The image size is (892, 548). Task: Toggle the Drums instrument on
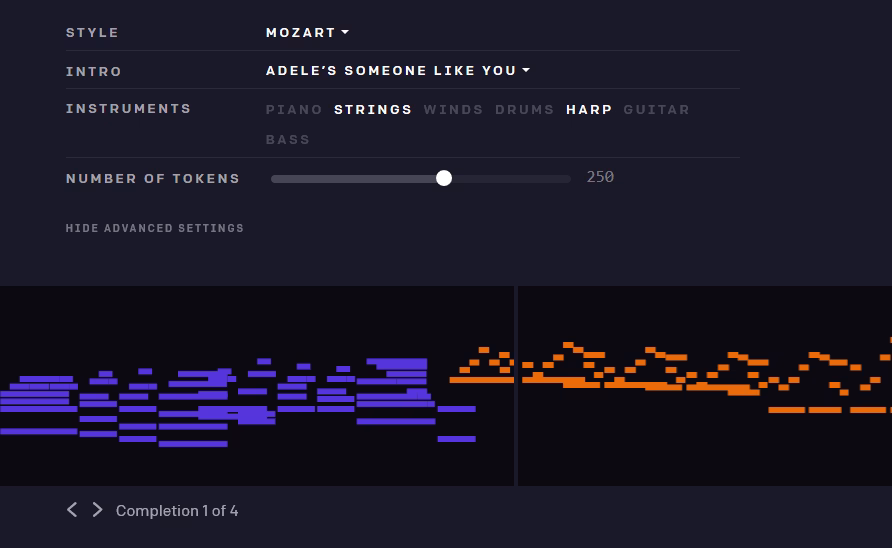tap(524, 110)
